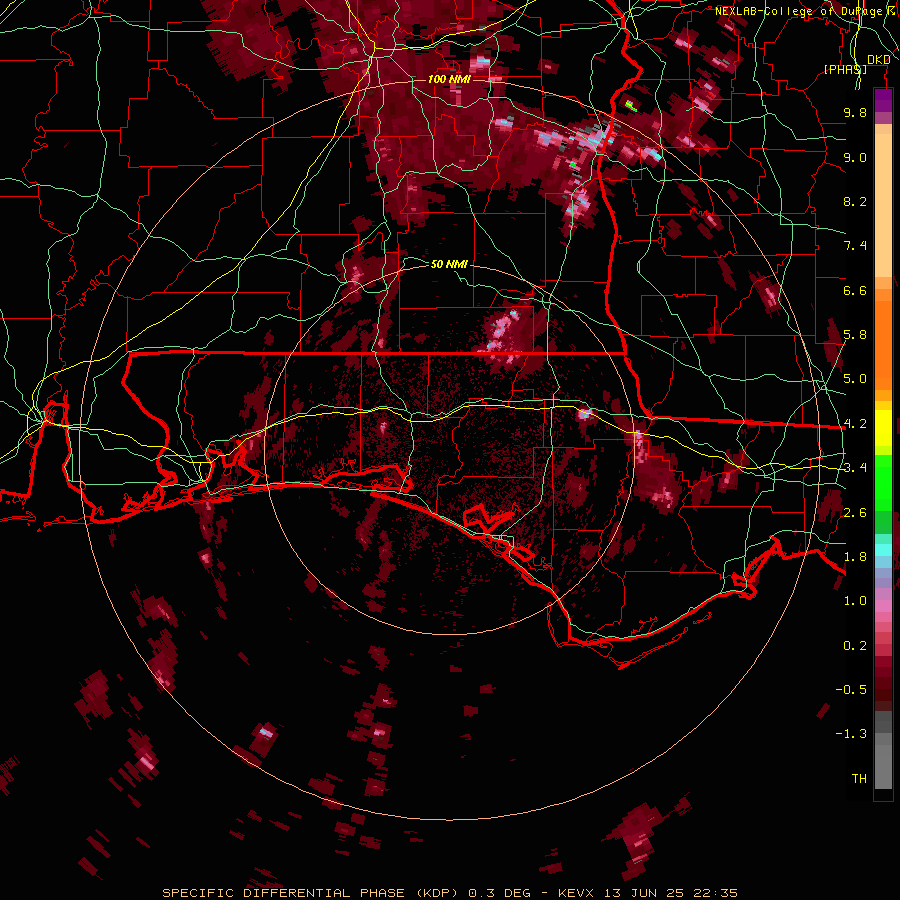The image size is (900, 900).
Task: Click the yellow band of the color bar
Action: click(x=883, y=428)
